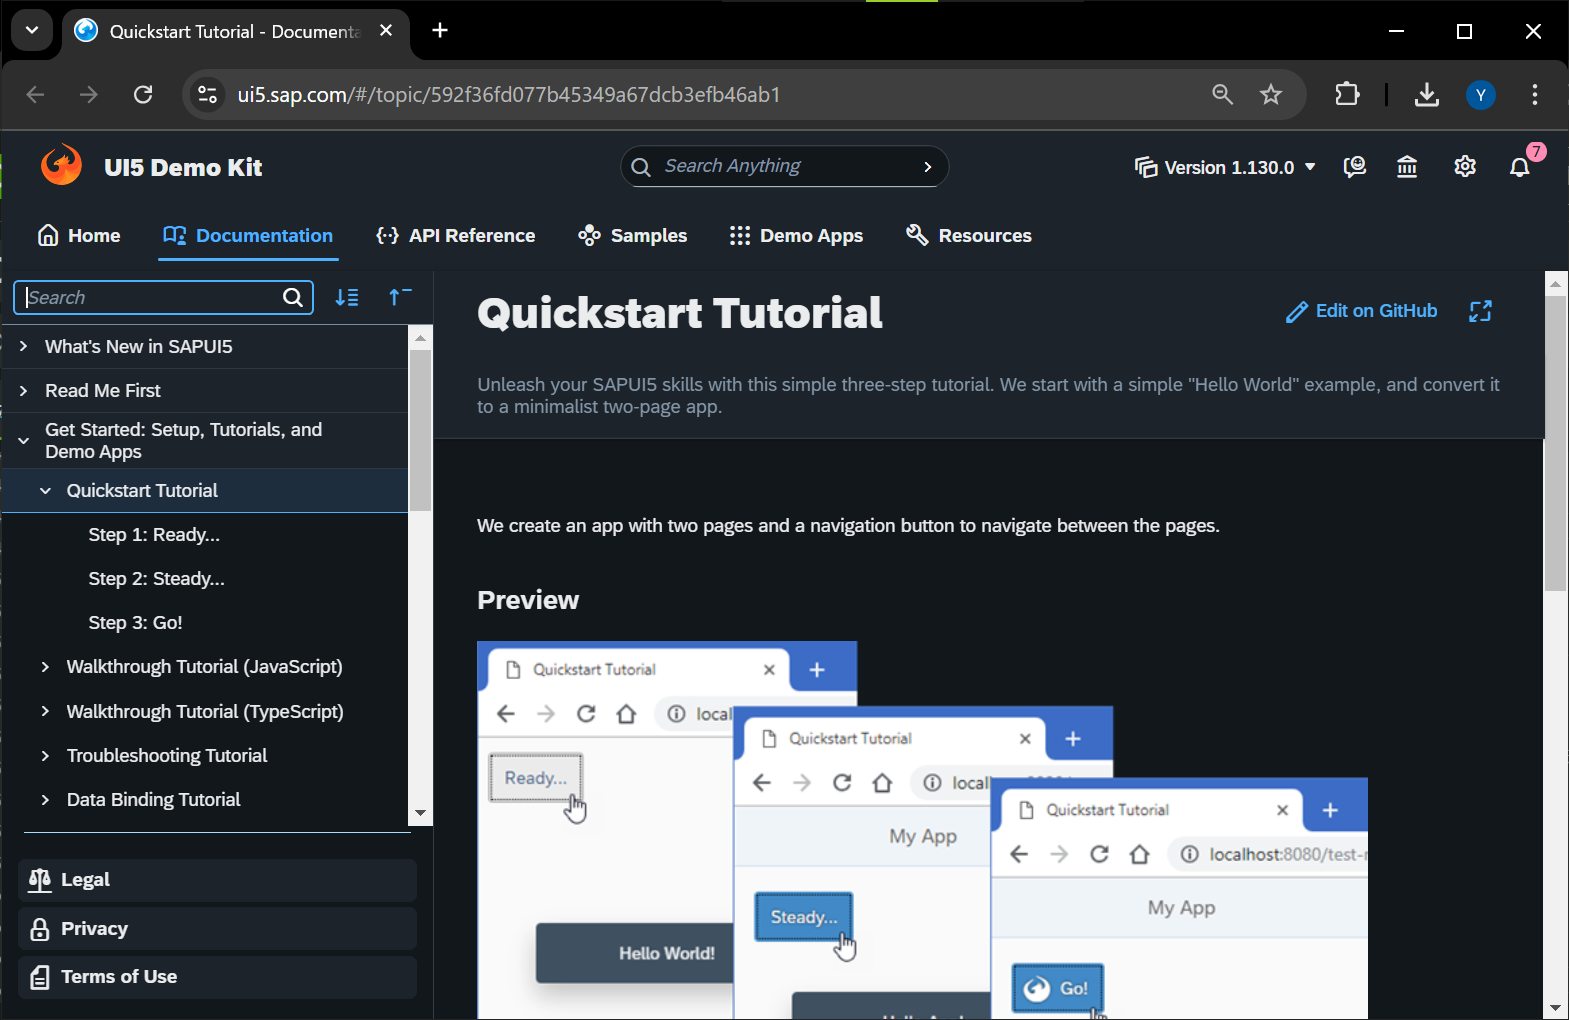Click the Edit on GitHub pencil icon
This screenshot has height=1020, width=1569.
1297,312
